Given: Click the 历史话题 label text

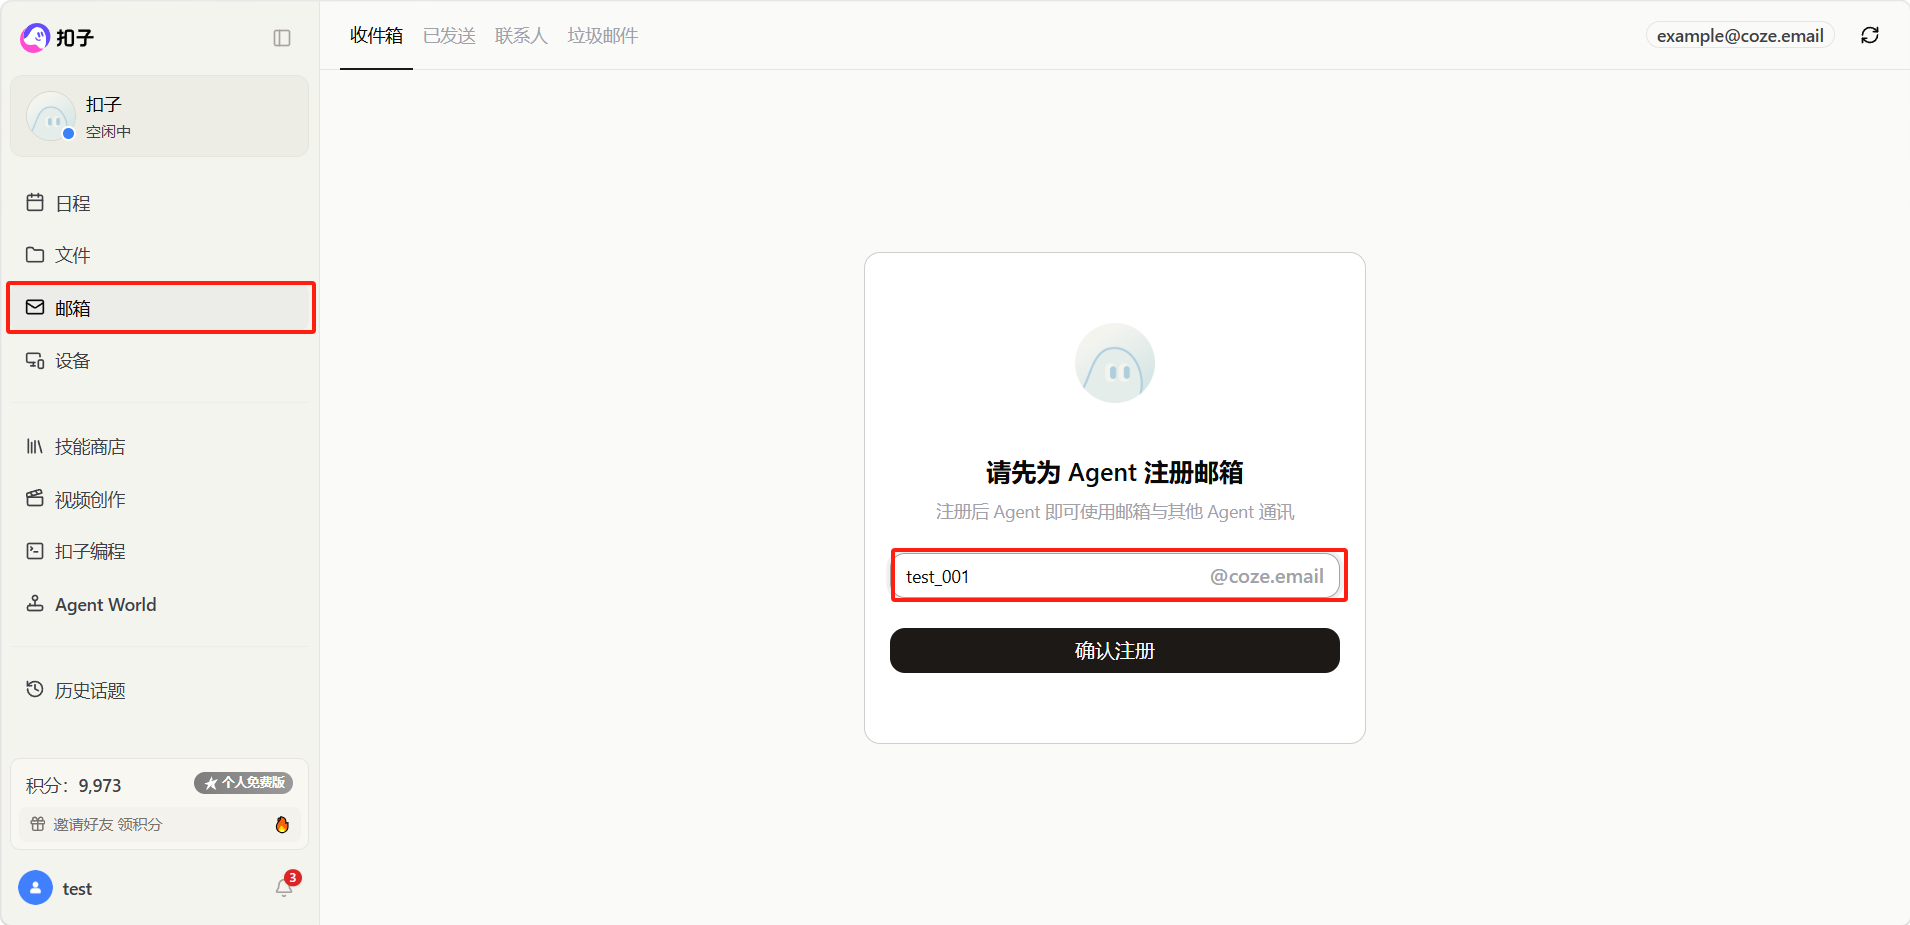Looking at the screenshot, I should [90, 691].
